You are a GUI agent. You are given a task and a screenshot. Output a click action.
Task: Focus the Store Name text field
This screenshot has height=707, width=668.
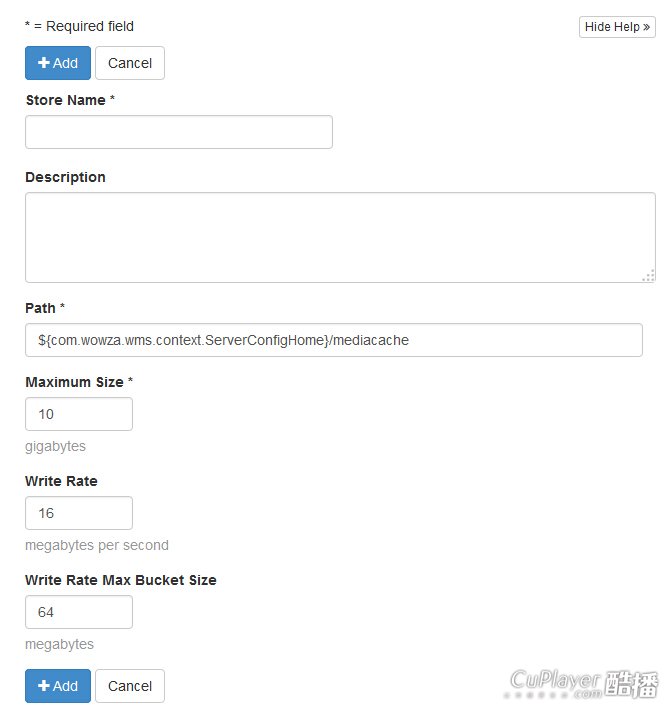click(x=179, y=132)
